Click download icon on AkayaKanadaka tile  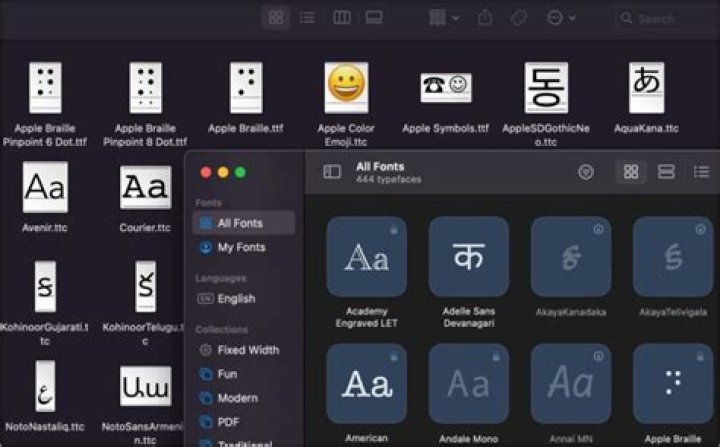(598, 229)
